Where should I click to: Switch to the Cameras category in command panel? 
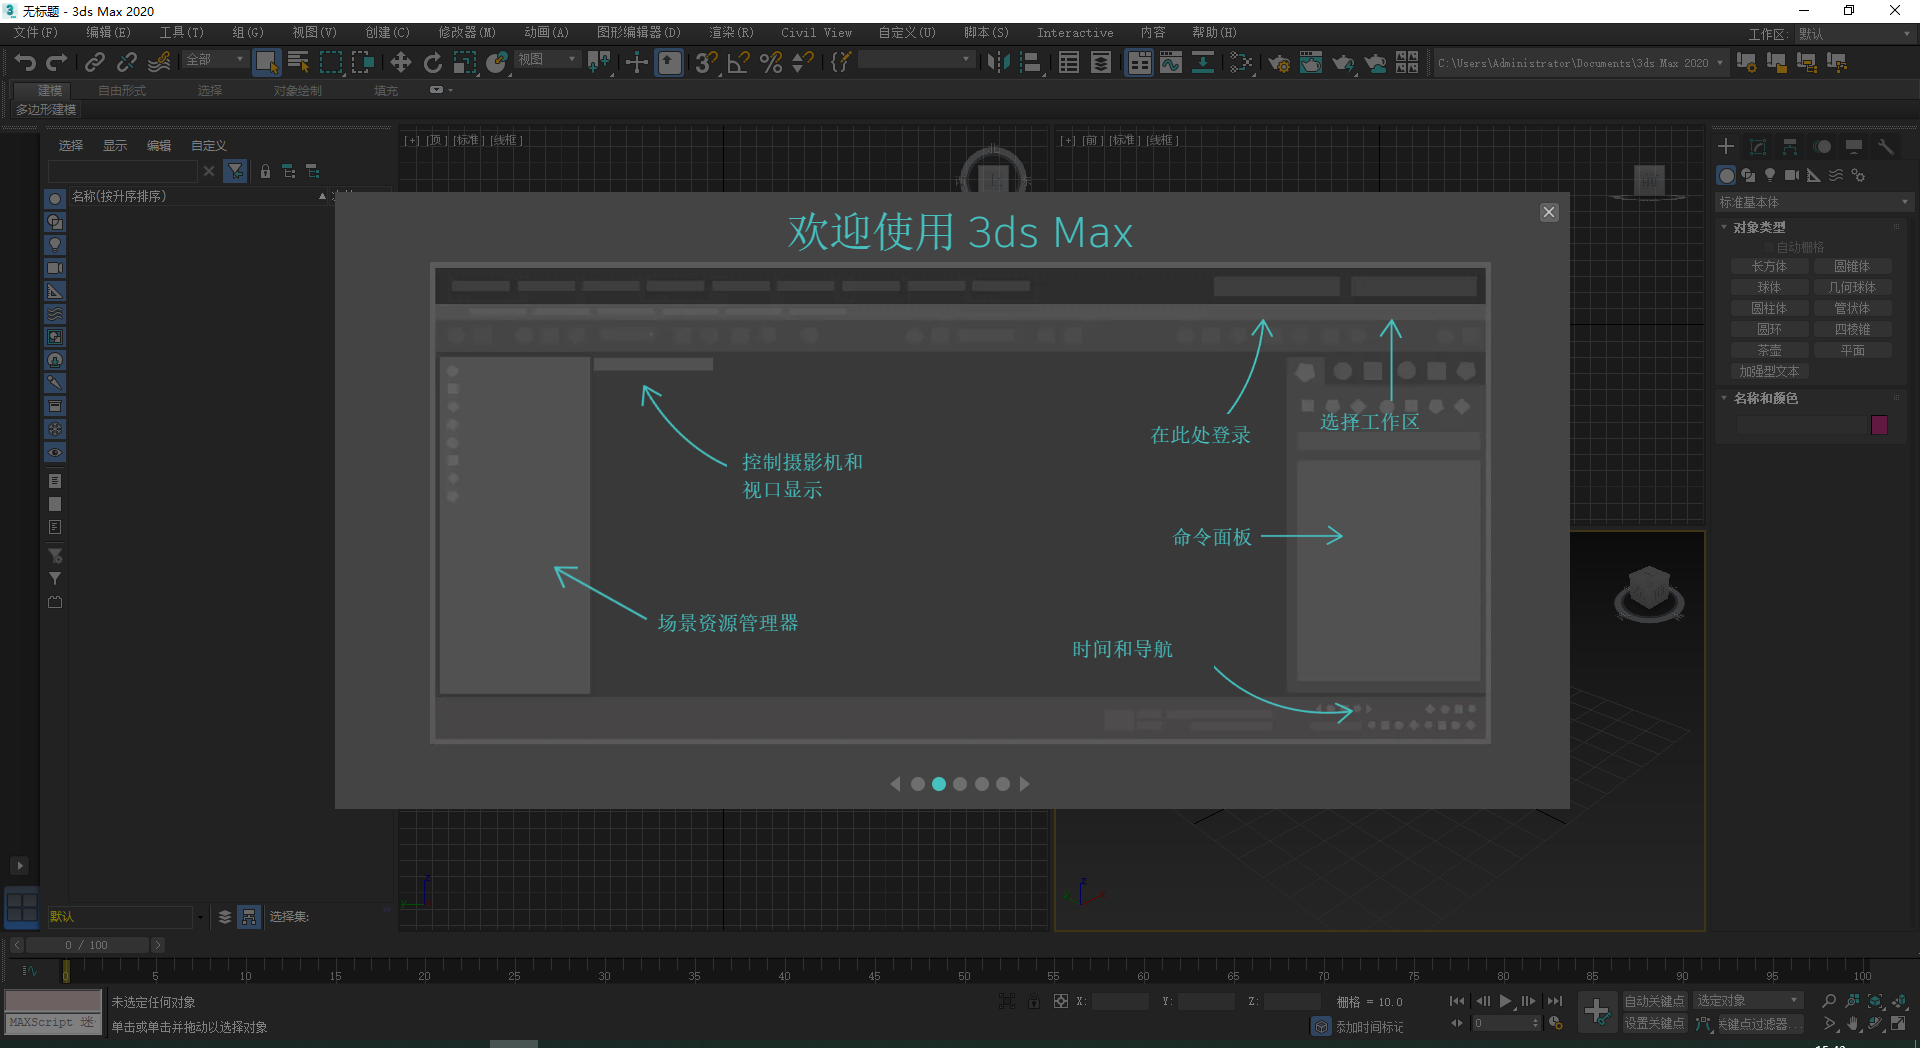1791,176
